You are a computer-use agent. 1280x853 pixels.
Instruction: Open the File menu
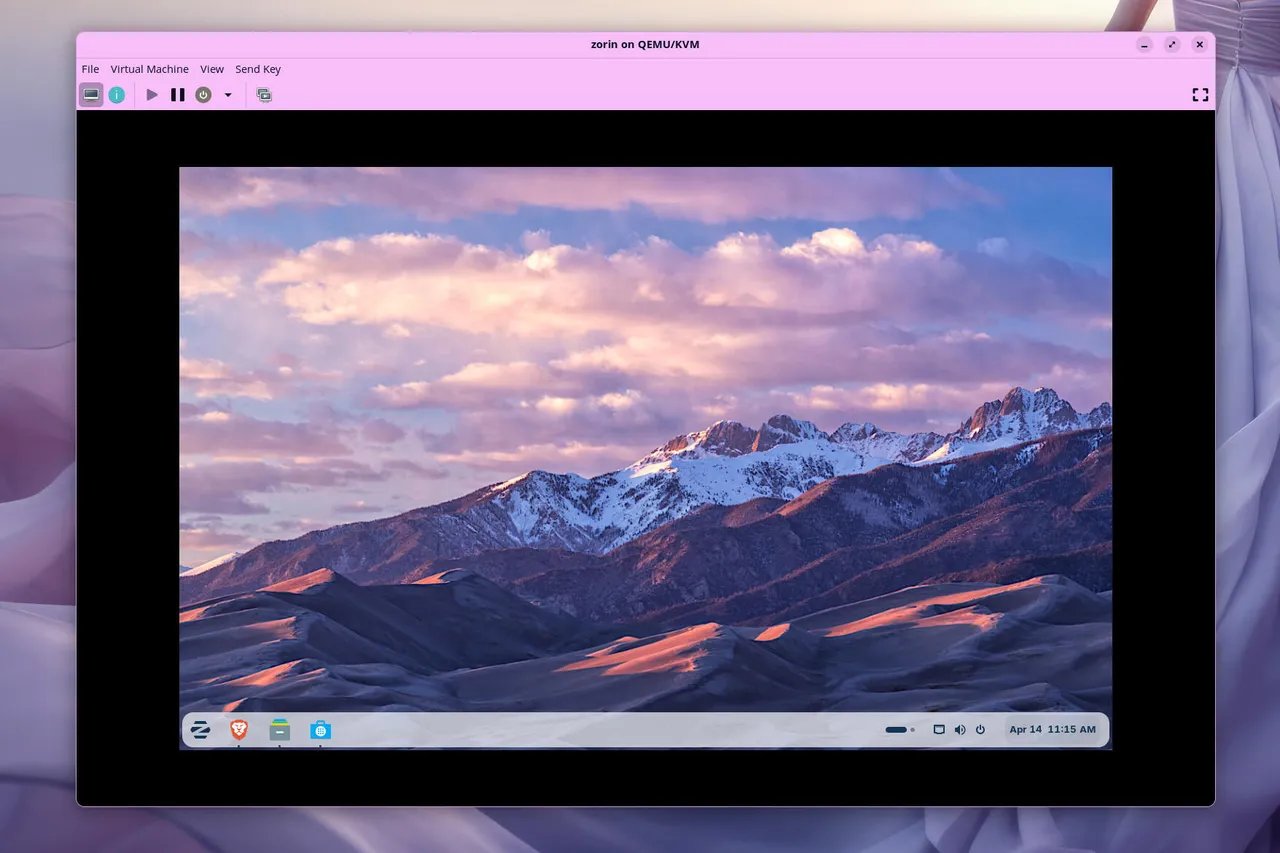pyautogui.click(x=90, y=69)
